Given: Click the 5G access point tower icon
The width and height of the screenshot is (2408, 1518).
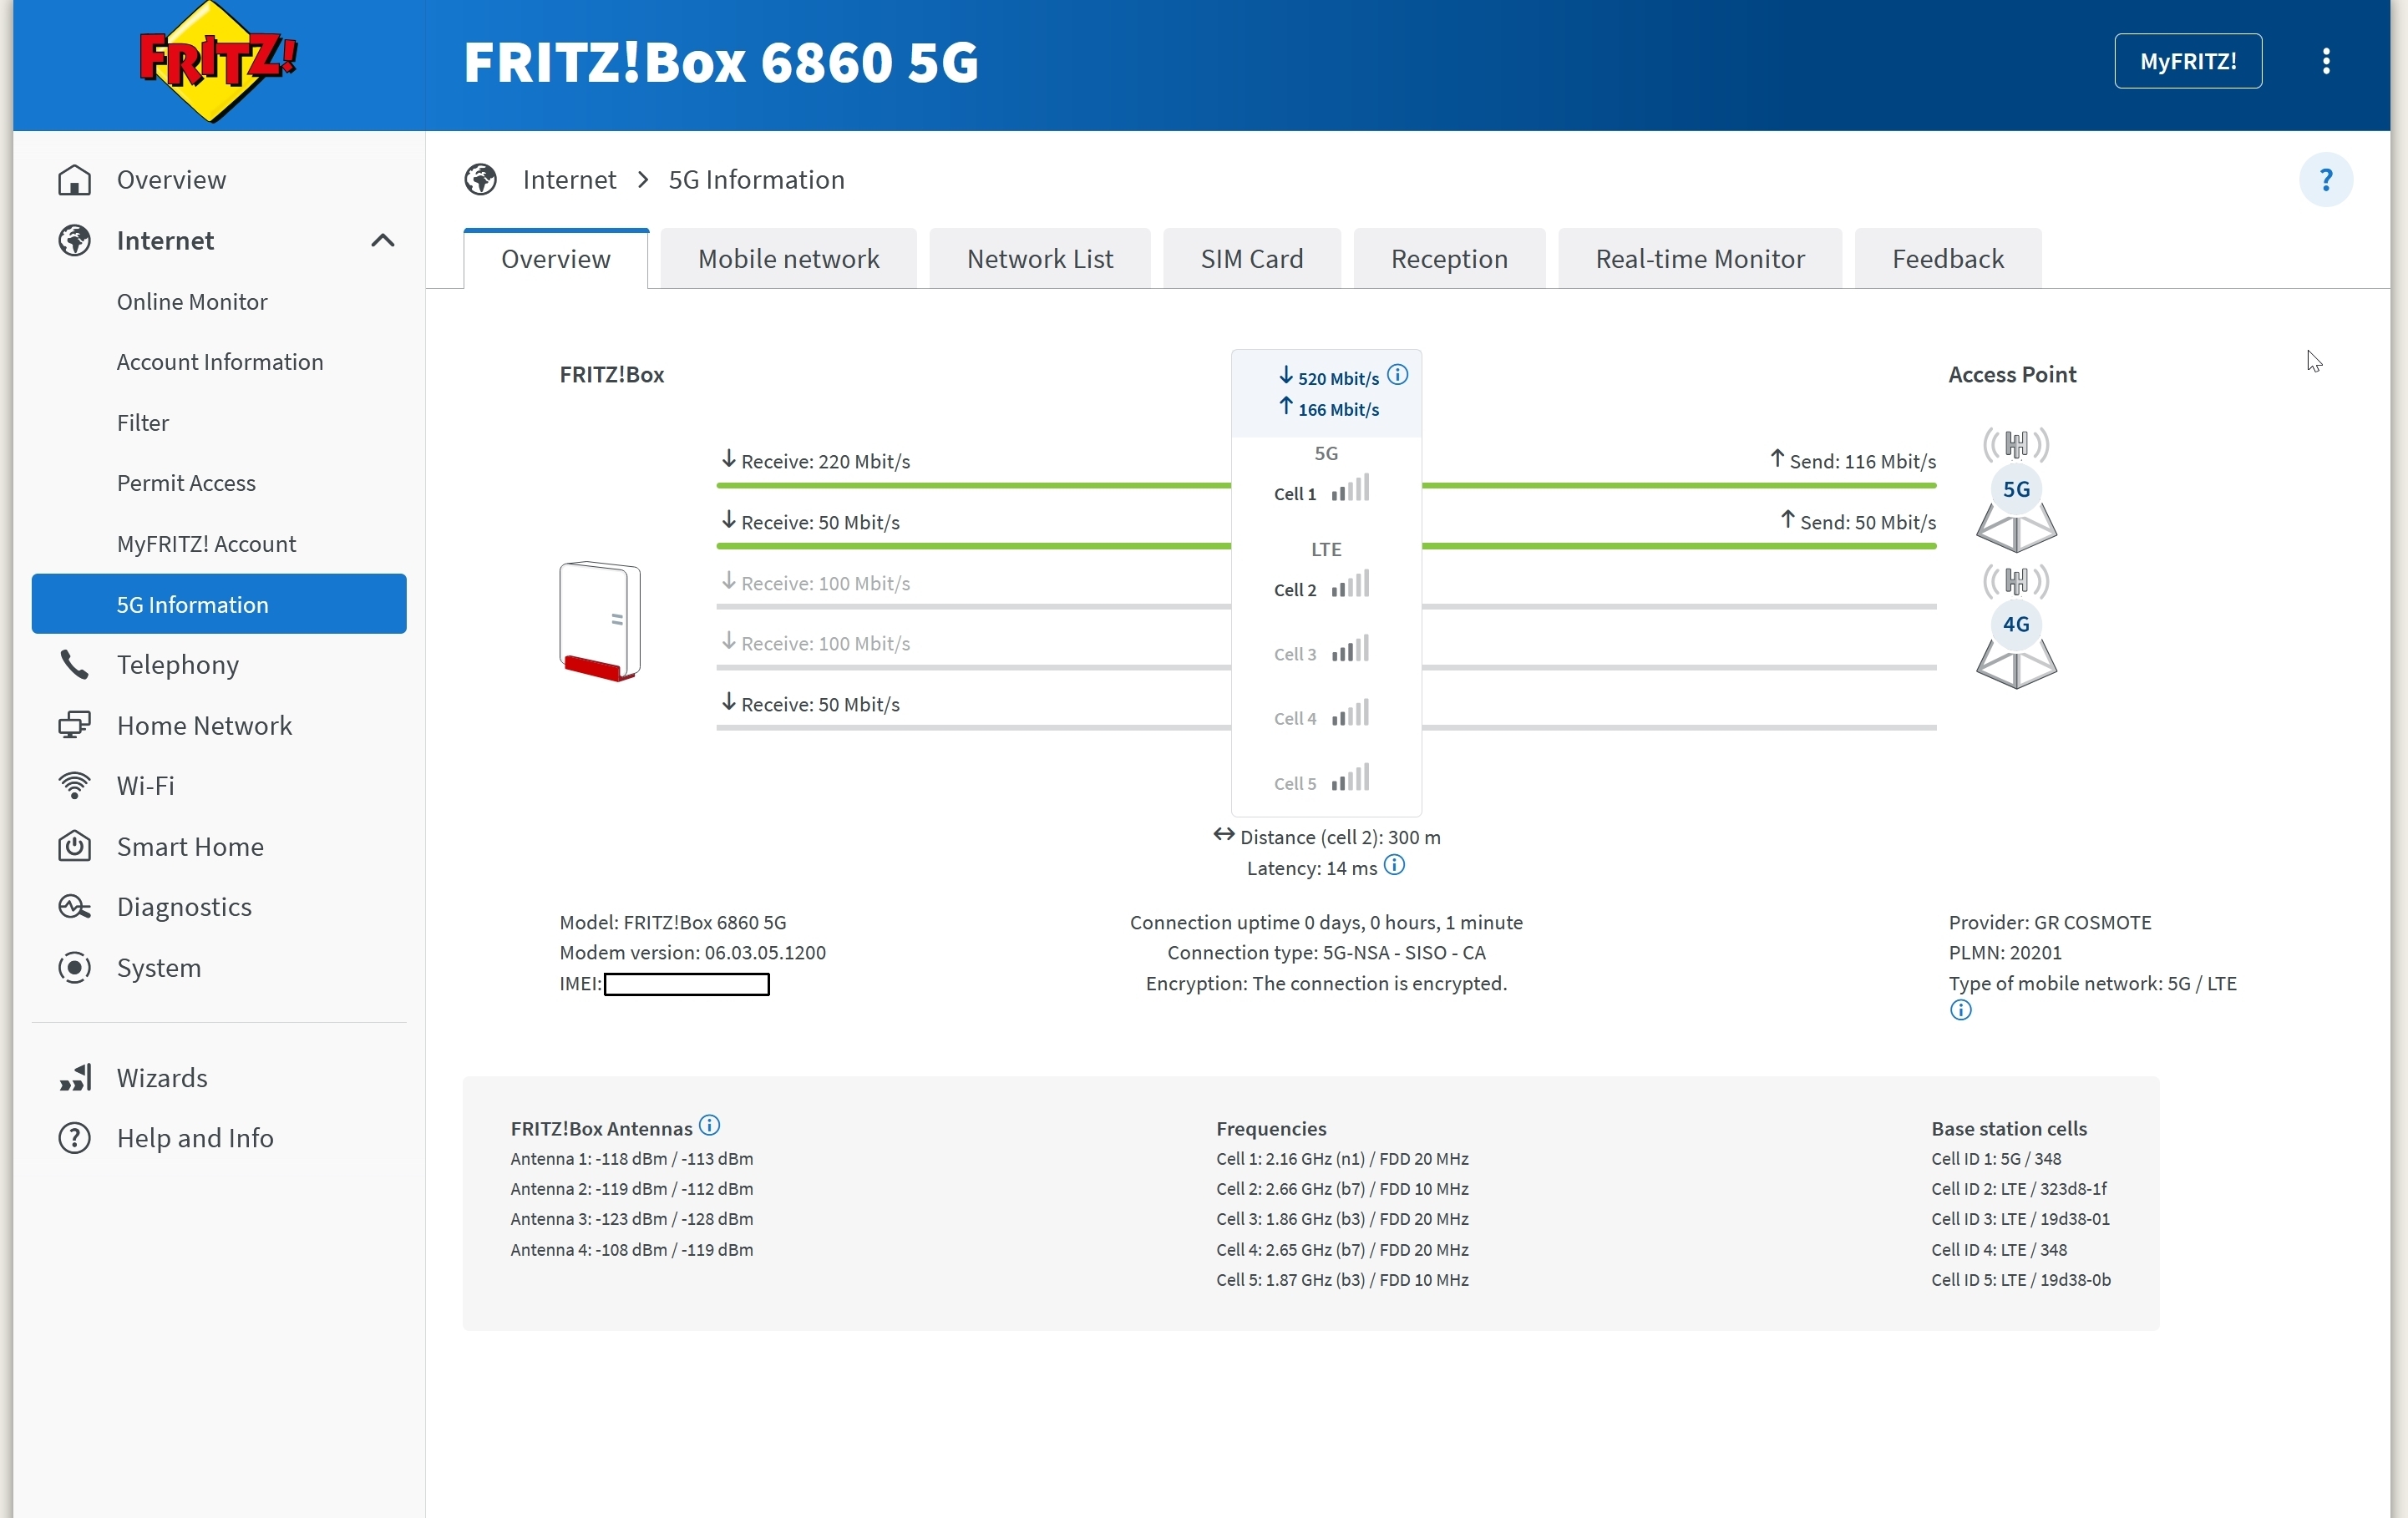Looking at the screenshot, I should coord(2016,490).
